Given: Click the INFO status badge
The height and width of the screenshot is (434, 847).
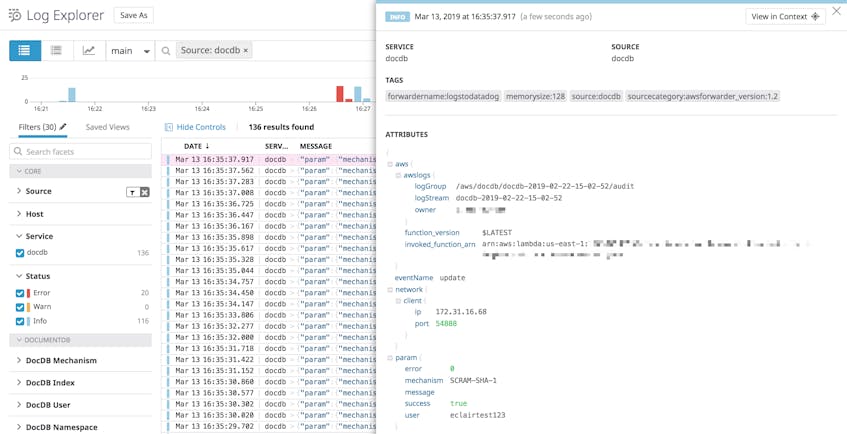Looking at the screenshot, I should (398, 17).
